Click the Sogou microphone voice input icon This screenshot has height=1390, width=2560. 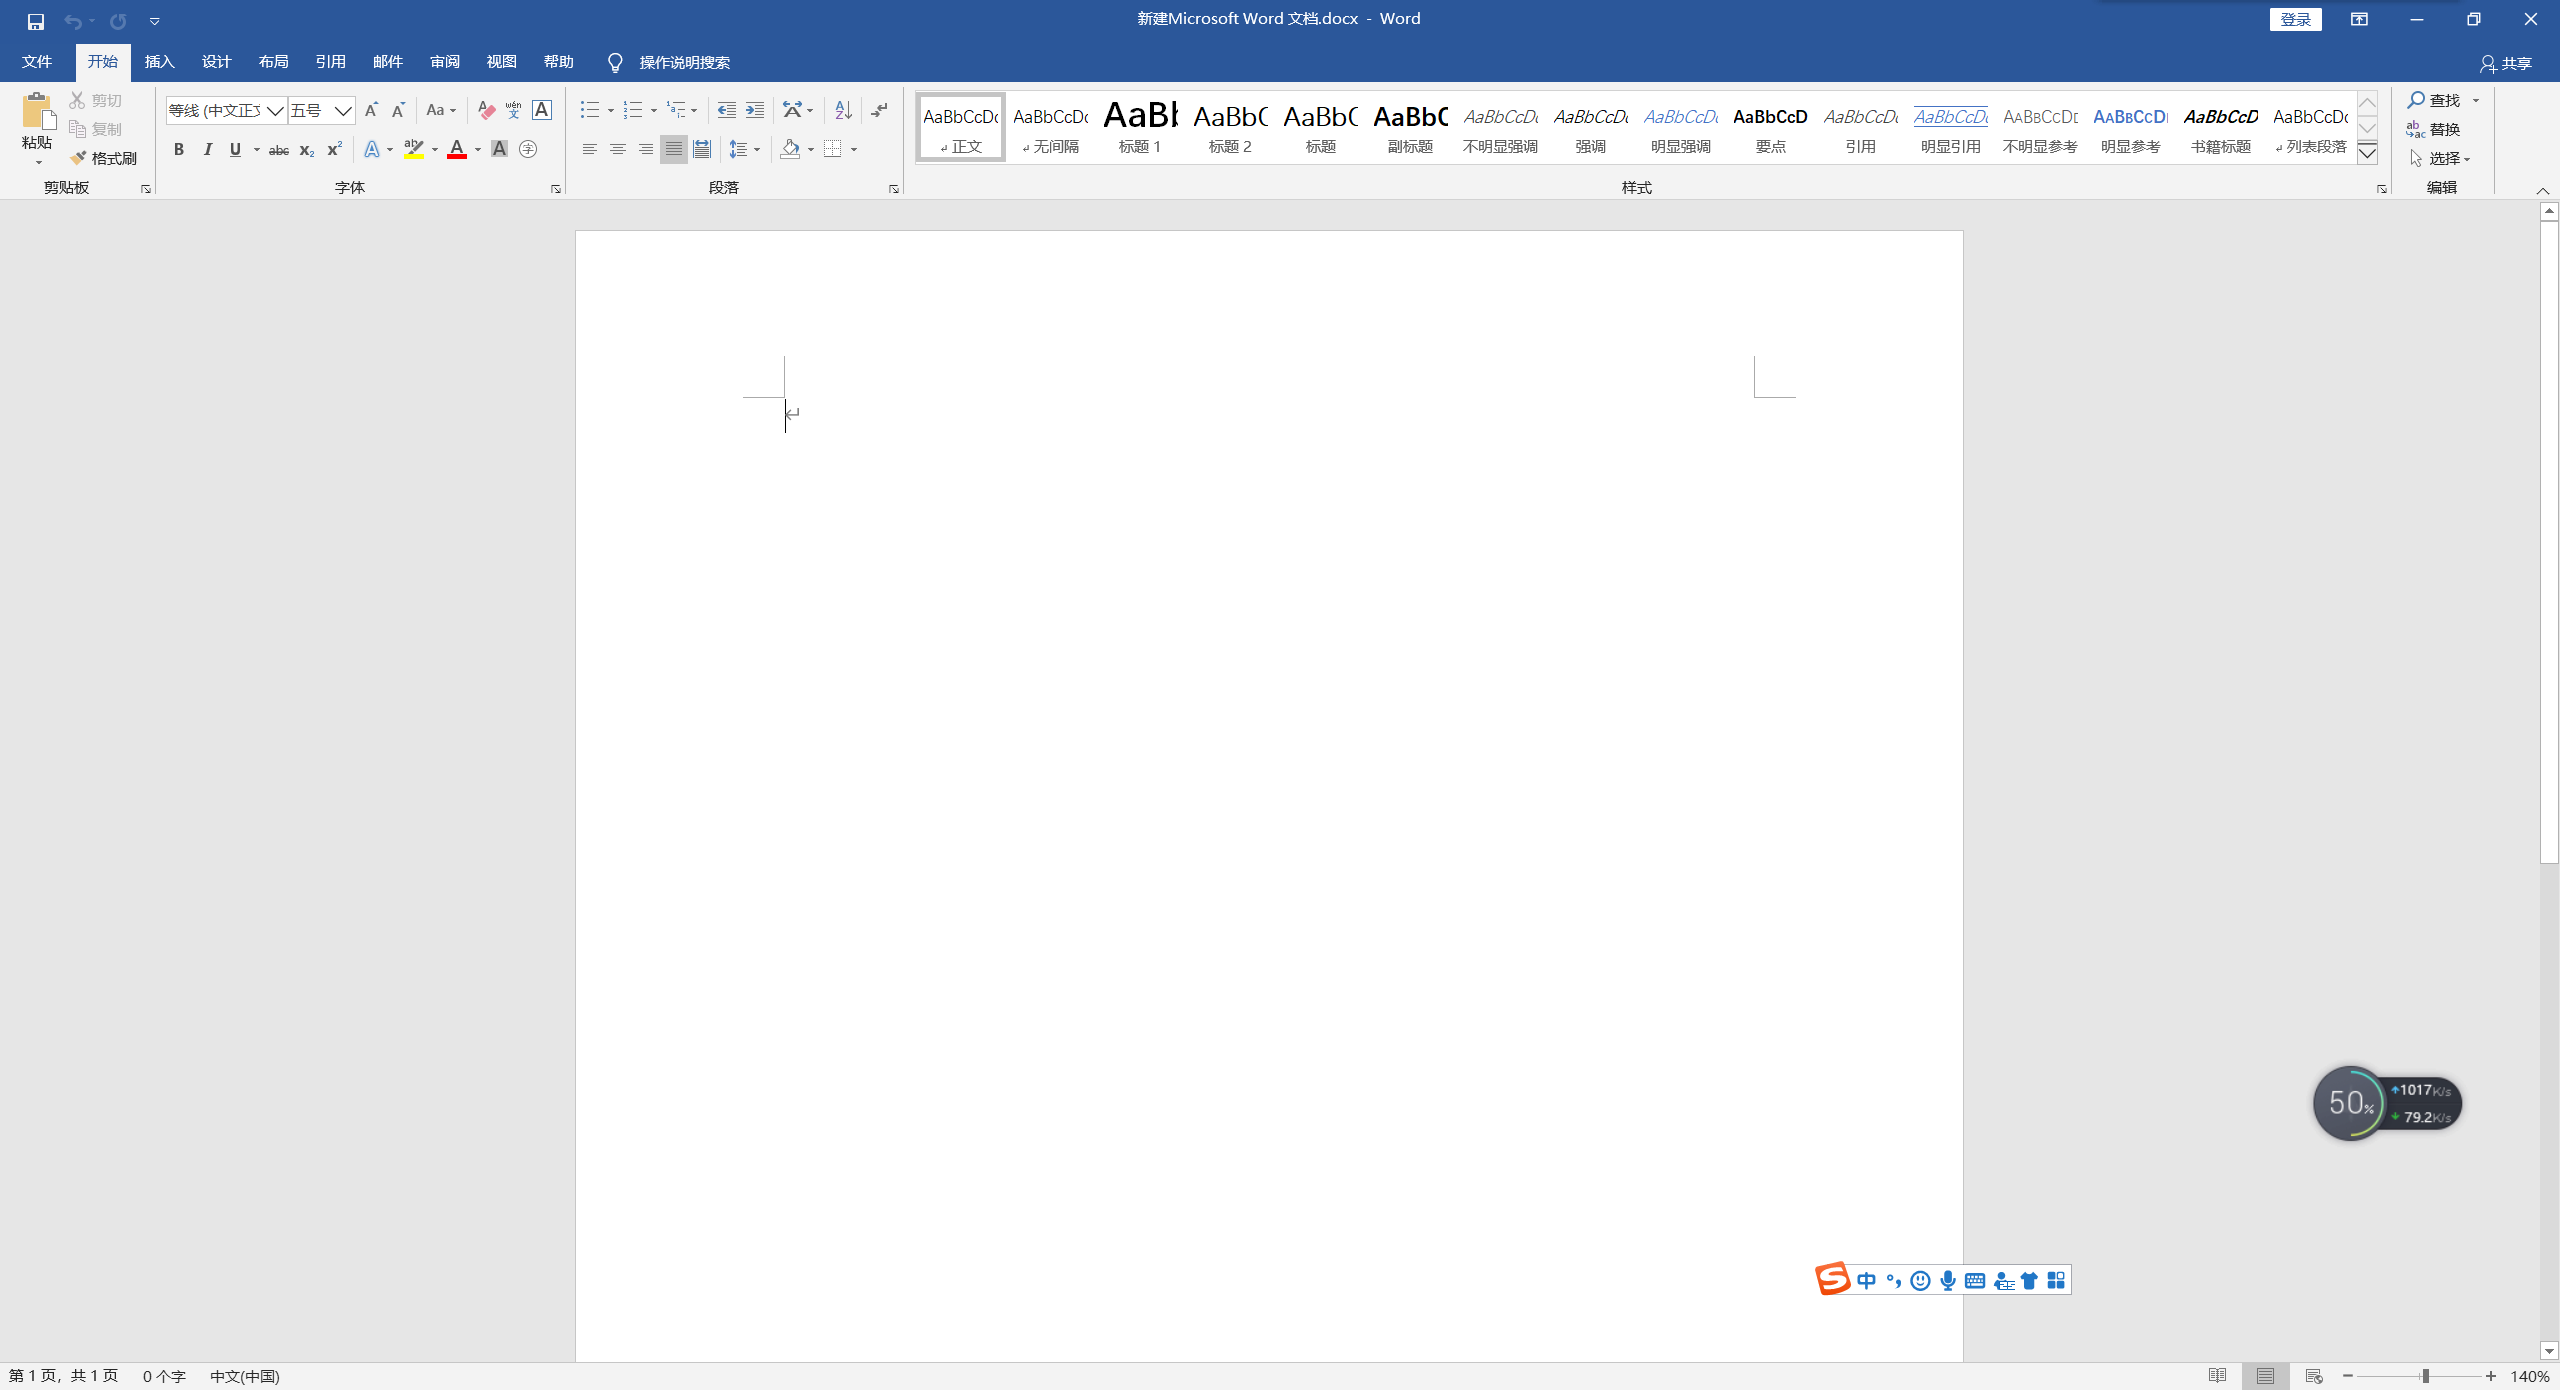point(1947,1281)
